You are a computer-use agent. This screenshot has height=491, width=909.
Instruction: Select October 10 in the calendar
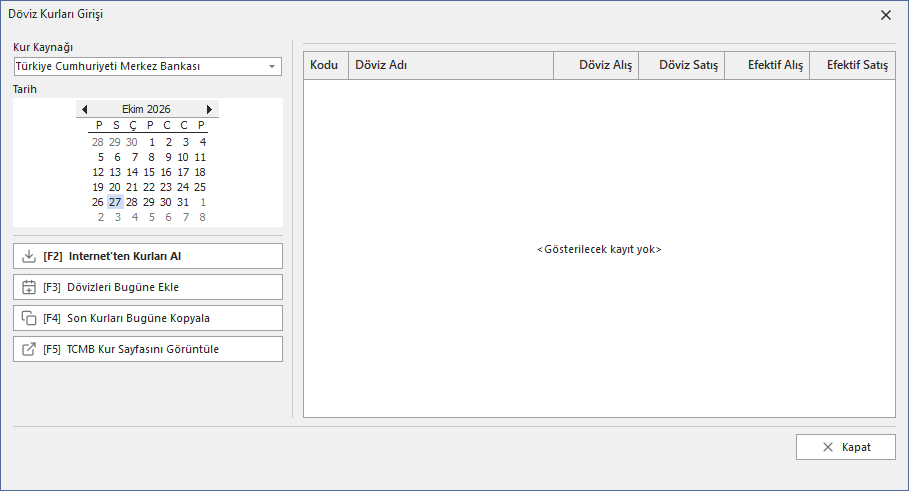click(x=183, y=157)
